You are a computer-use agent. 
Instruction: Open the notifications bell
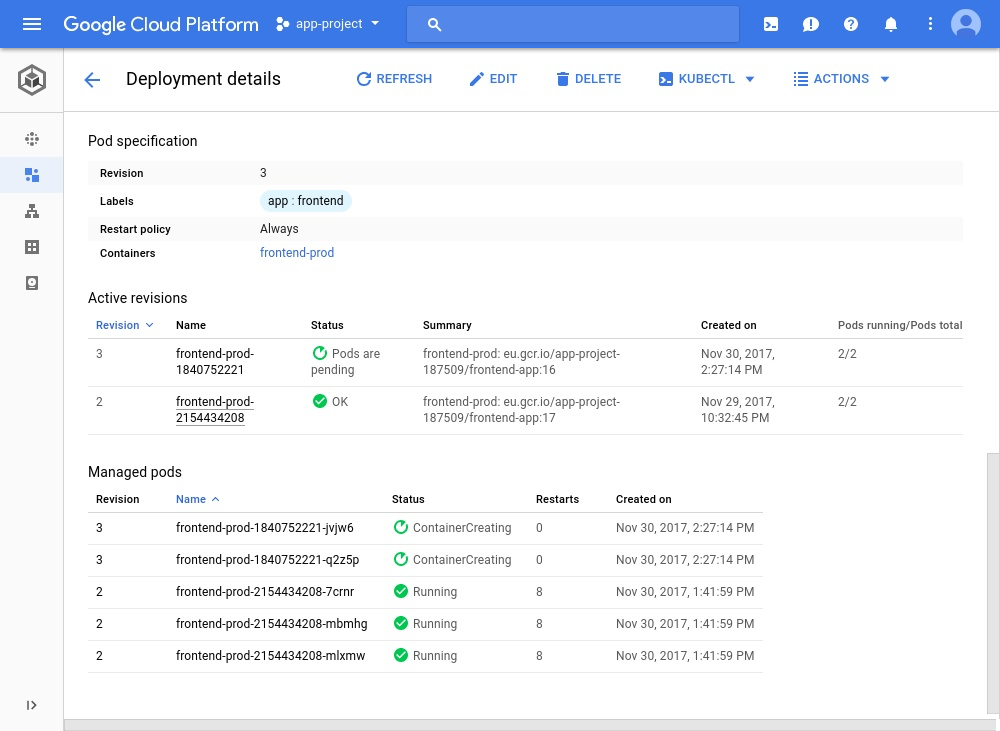[x=891, y=24]
